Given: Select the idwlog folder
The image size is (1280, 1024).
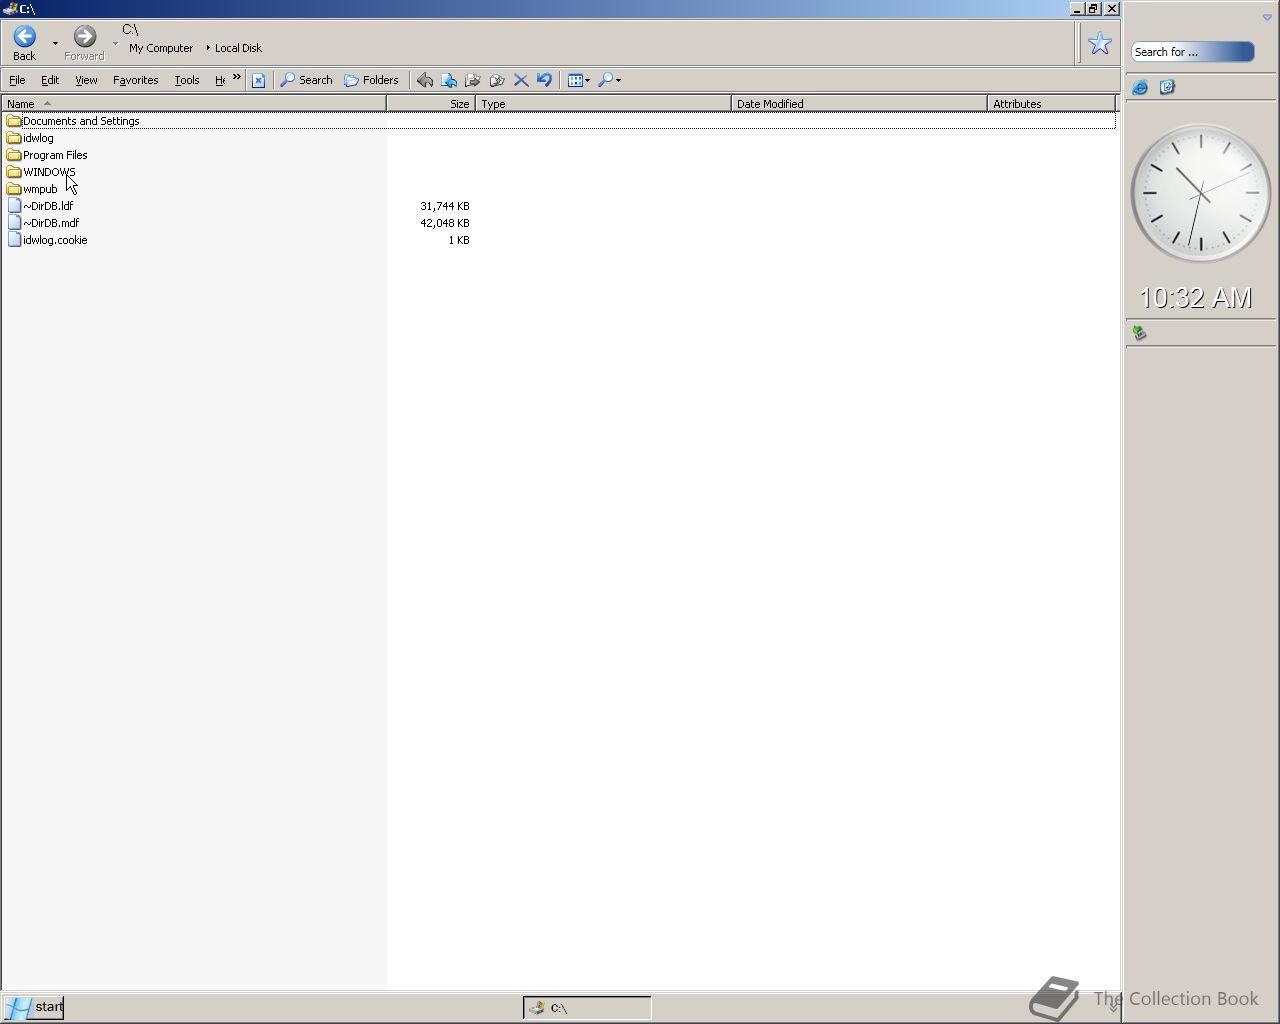Looking at the screenshot, I should pos(38,138).
